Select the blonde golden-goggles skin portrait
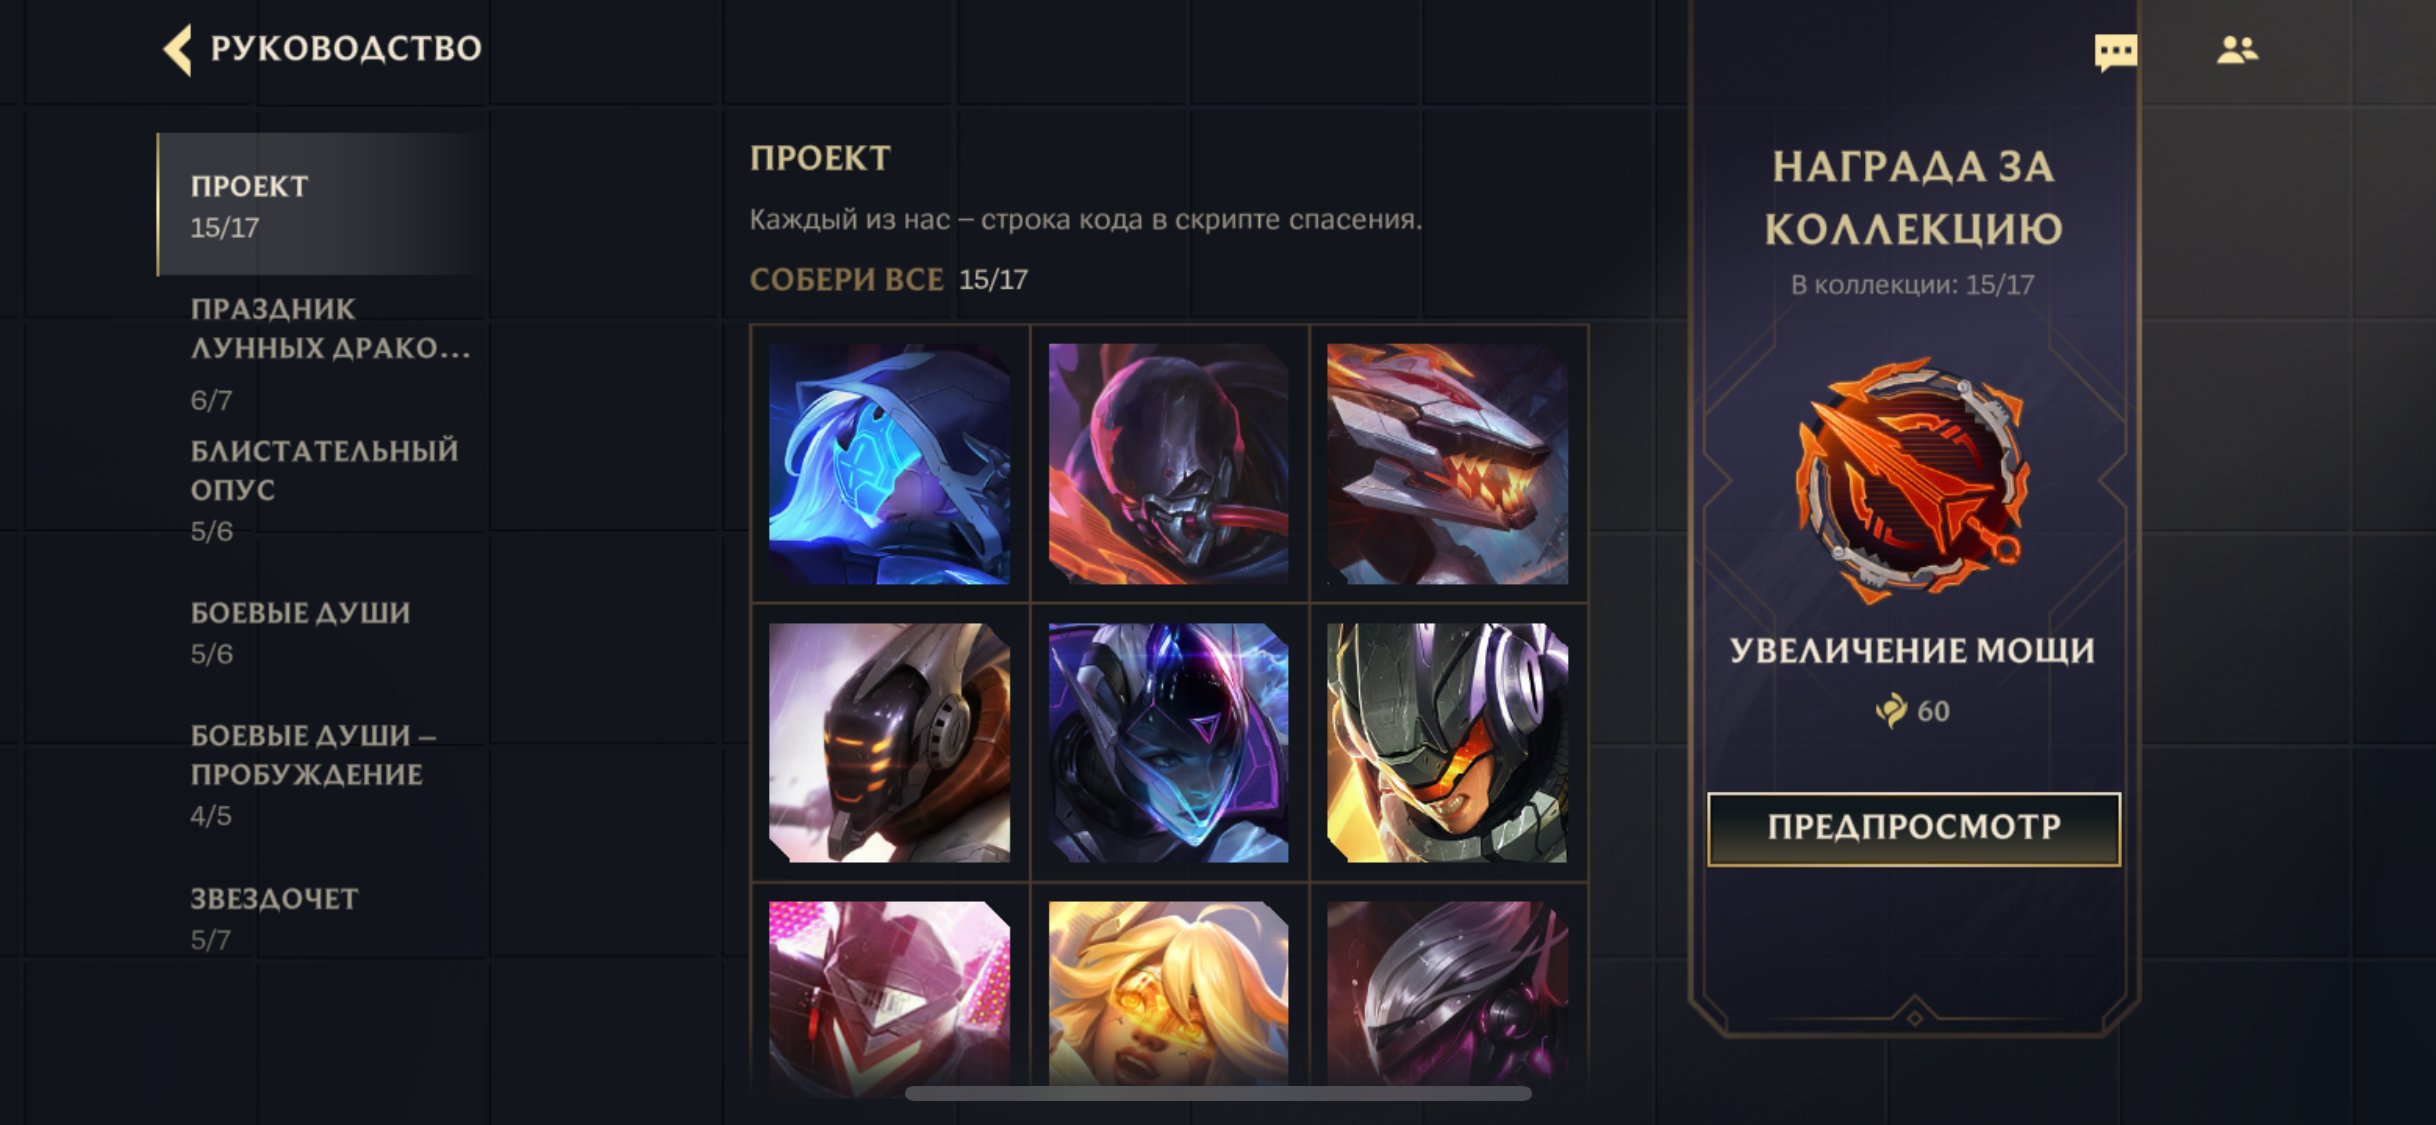Screen dimensions: 2436x1125 pyautogui.click(x=1168, y=995)
